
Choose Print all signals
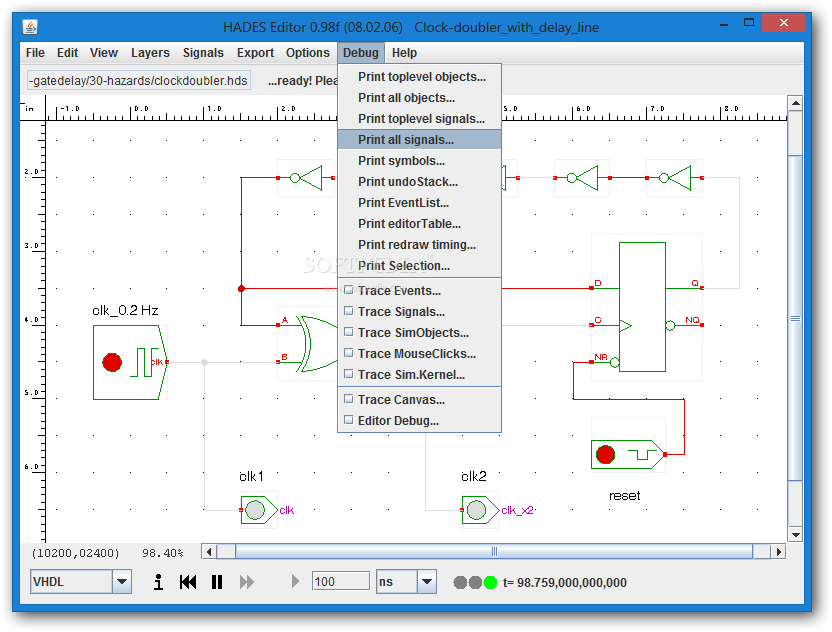click(x=419, y=140)
